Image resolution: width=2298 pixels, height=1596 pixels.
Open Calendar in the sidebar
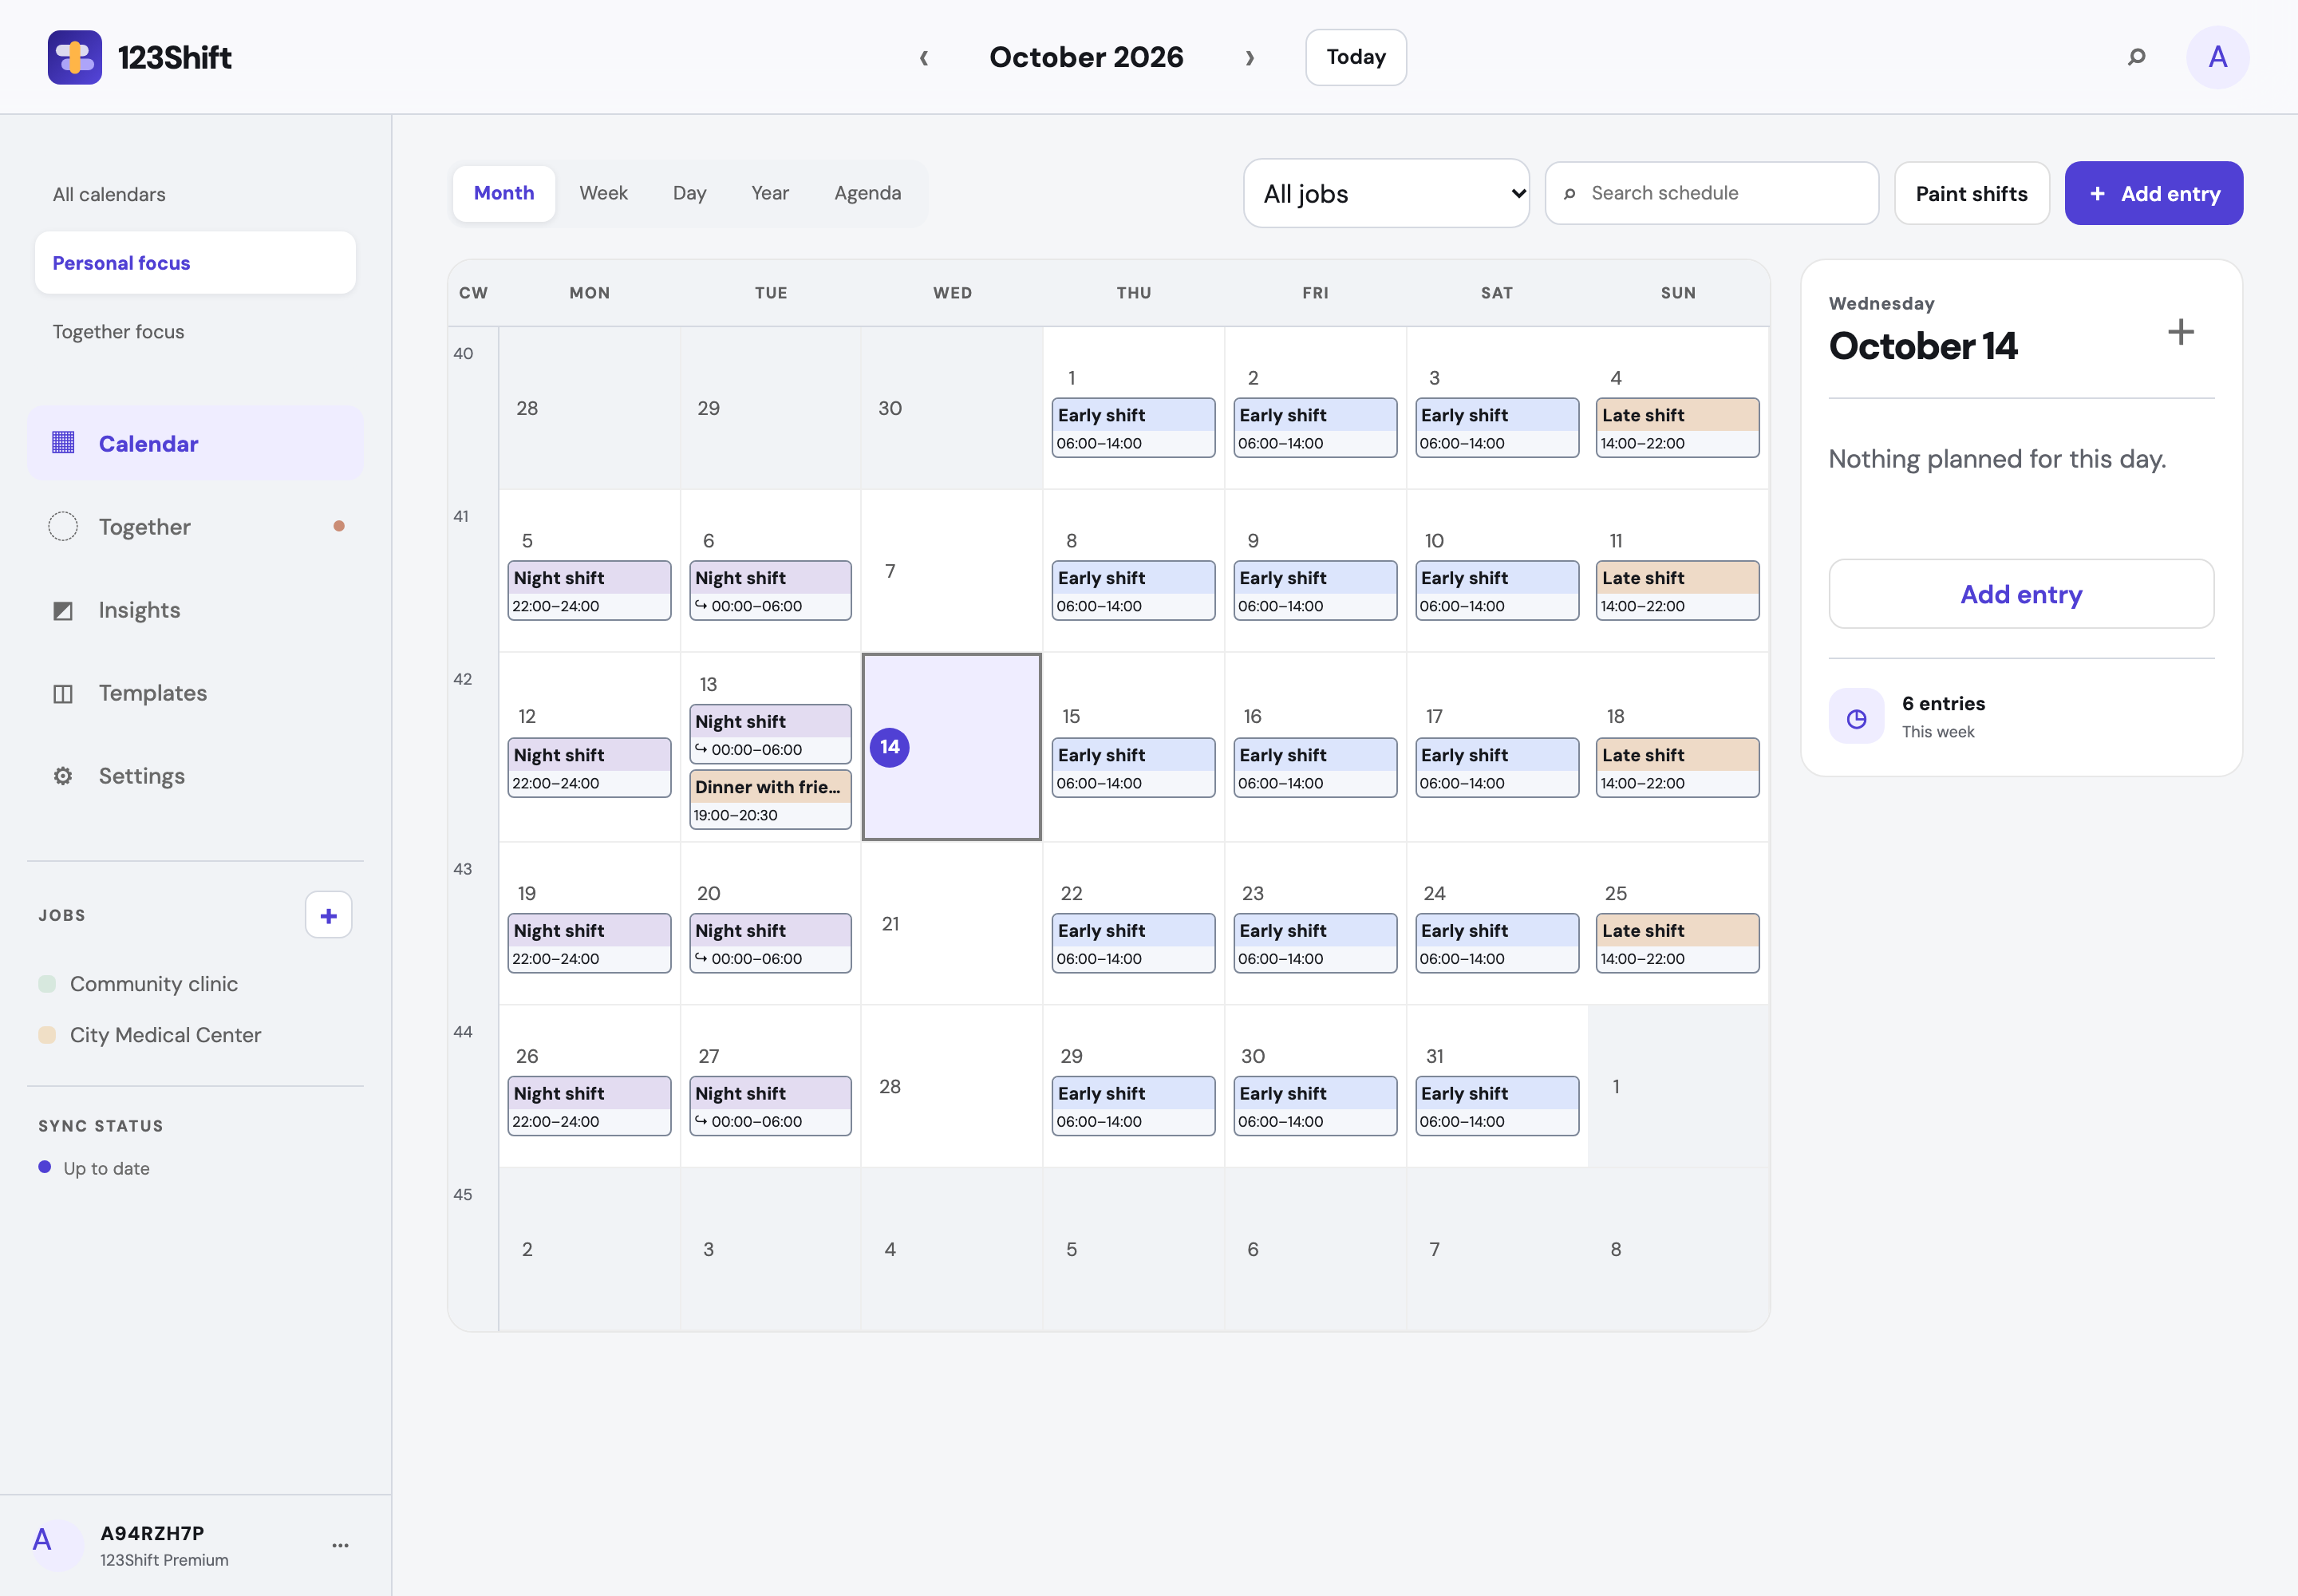pos(195,443)
